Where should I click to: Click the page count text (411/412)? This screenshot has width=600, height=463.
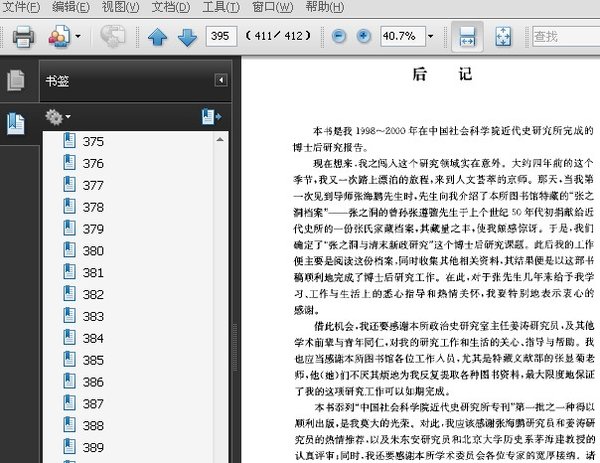pyautogui.click(x=278, y=36)
